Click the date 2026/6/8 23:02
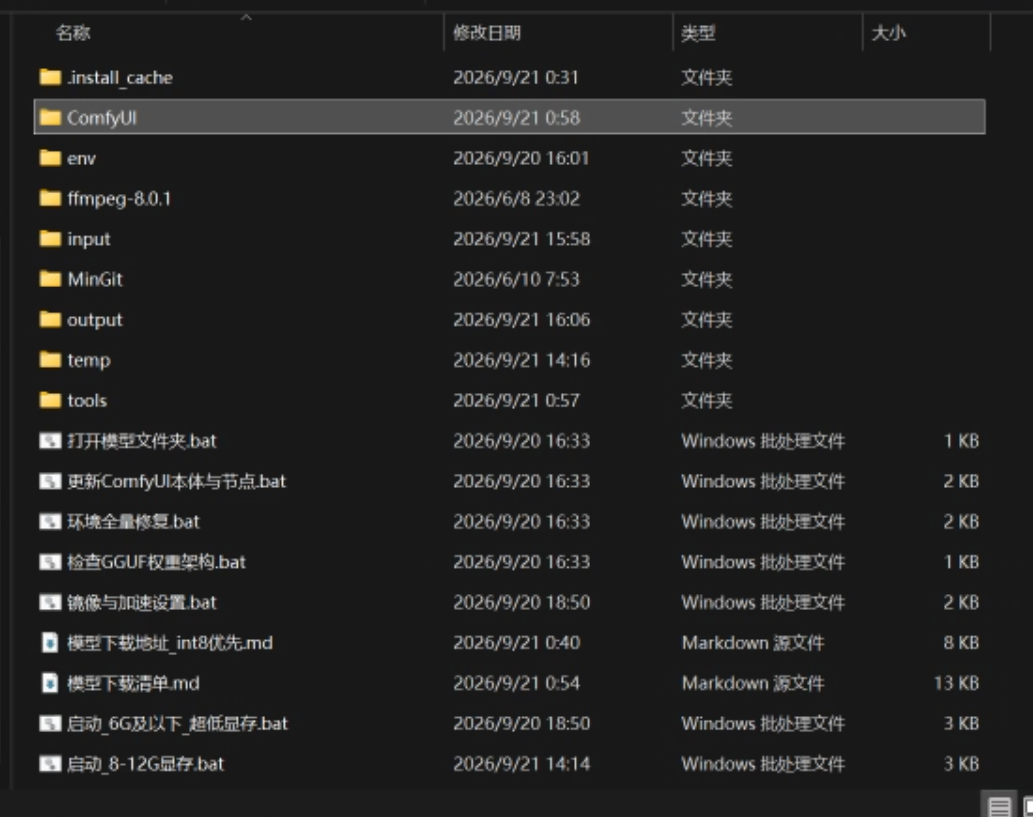The width and height of the screenshot is (1033, 817). tap(516, 198)
